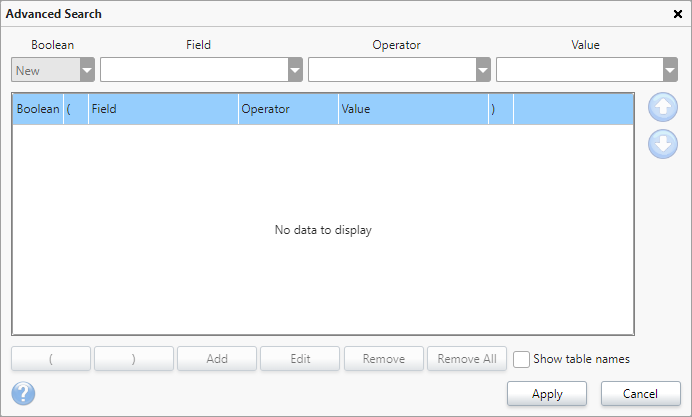Click the Remove button
Viewport: 692px width, 417px height.
(x=384, y=359)
